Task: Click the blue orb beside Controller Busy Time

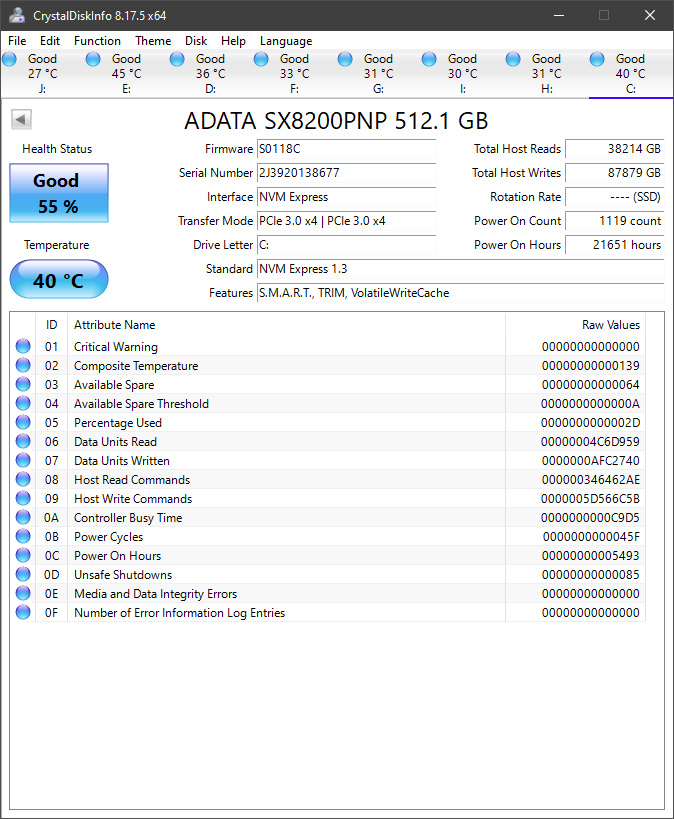Action: pyautogui.click(x=23, y=517)
